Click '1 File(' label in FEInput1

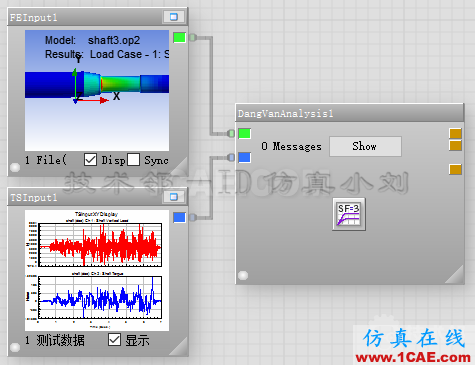(46, 160)
